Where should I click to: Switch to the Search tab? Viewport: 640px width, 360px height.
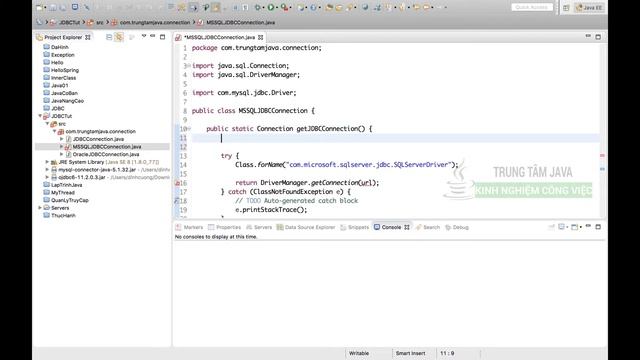click(428, 227)
